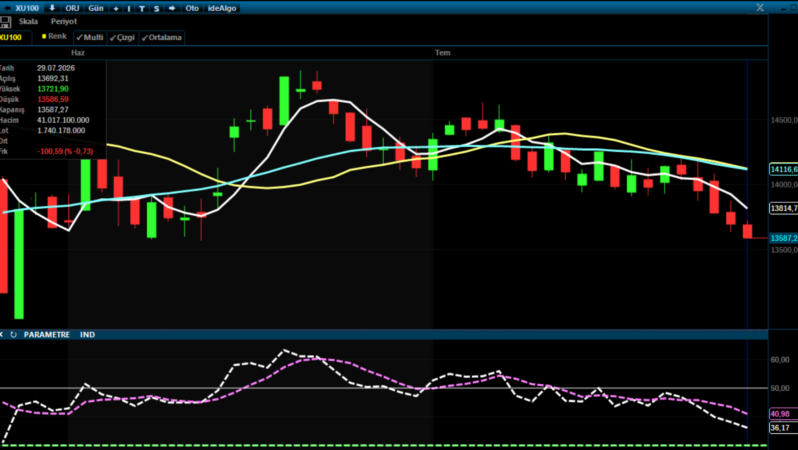This screenshot has width=798, height=450.
Task: Toggle the Ortalama checkbox
Action: pos(161,37)
